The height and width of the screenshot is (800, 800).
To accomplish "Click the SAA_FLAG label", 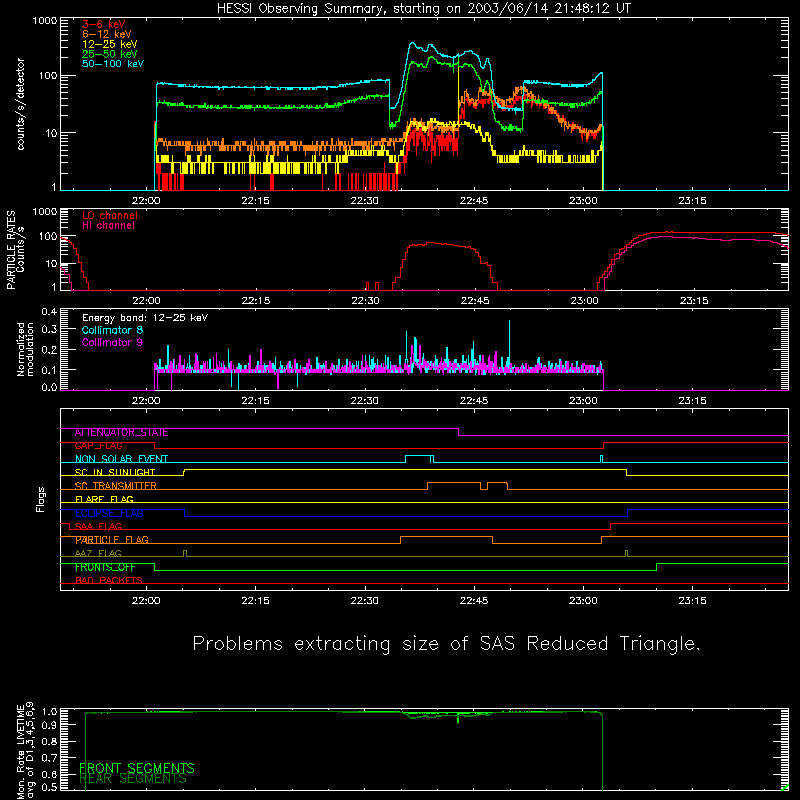I will pyautogui.click(x=98, y=527).
